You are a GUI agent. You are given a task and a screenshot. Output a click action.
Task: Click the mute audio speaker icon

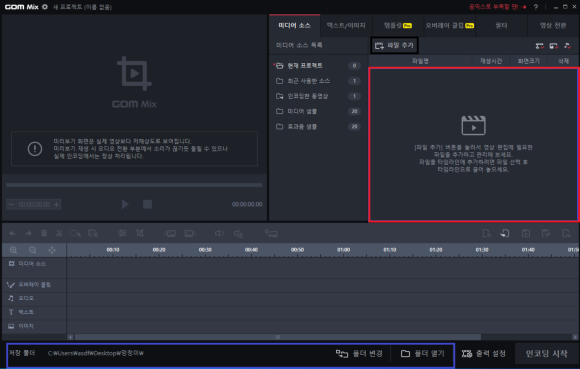coord(238,233)
